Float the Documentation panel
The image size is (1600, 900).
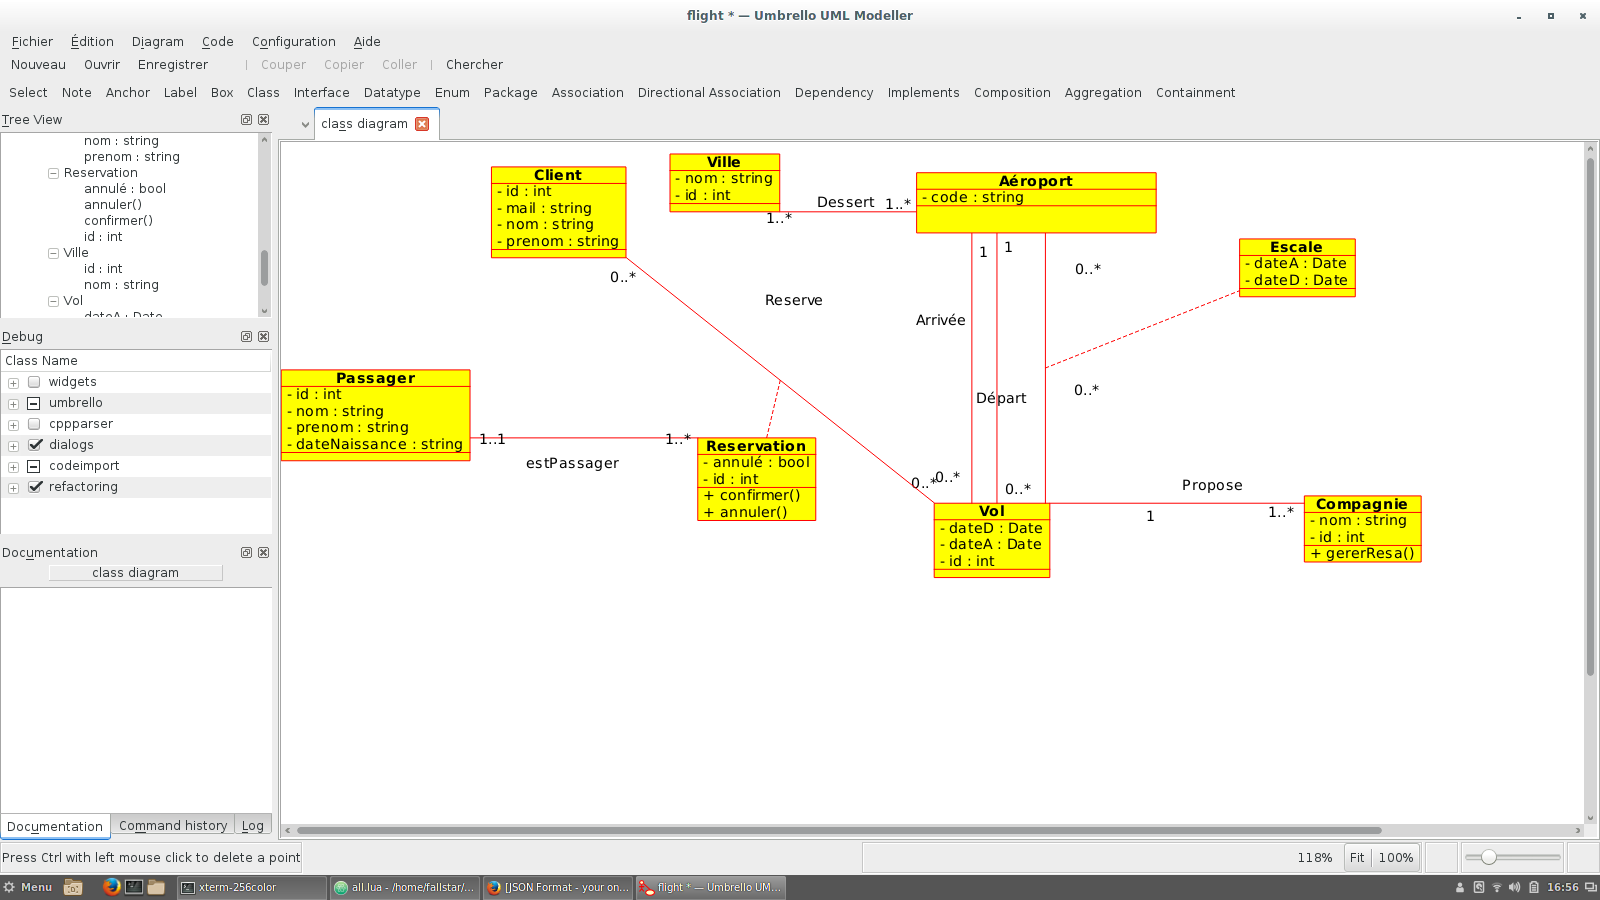[246, 552]
